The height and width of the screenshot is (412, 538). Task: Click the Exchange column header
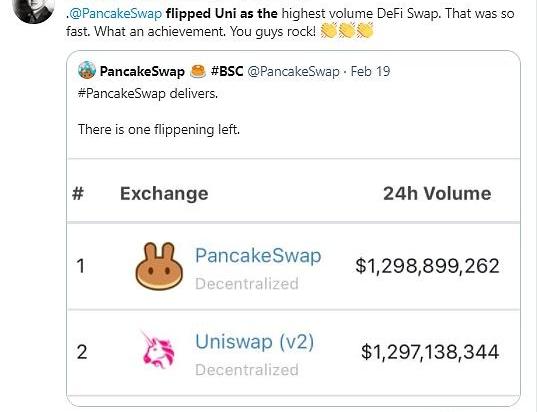[164, 193]
